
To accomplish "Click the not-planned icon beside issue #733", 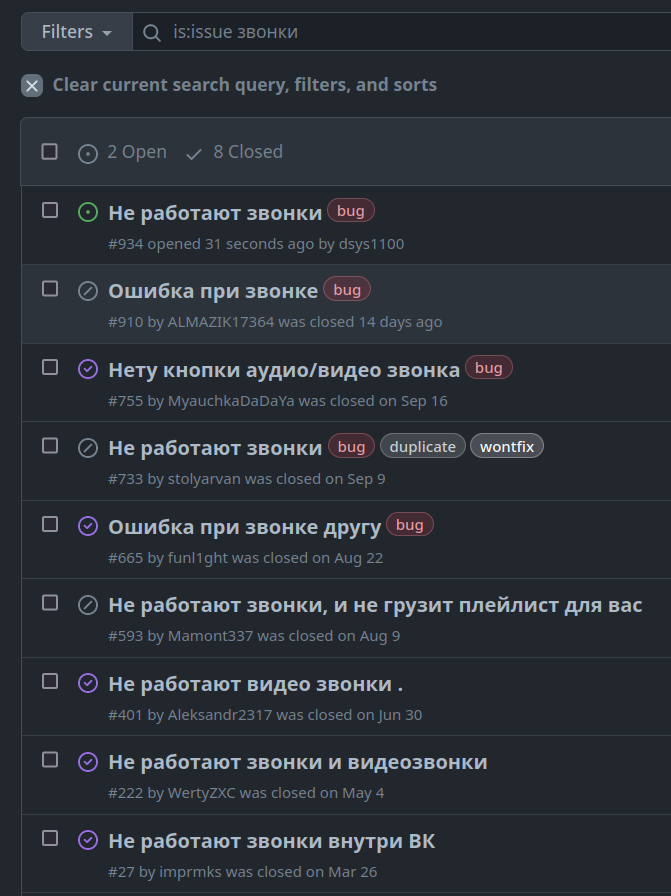I will (87, 447).
